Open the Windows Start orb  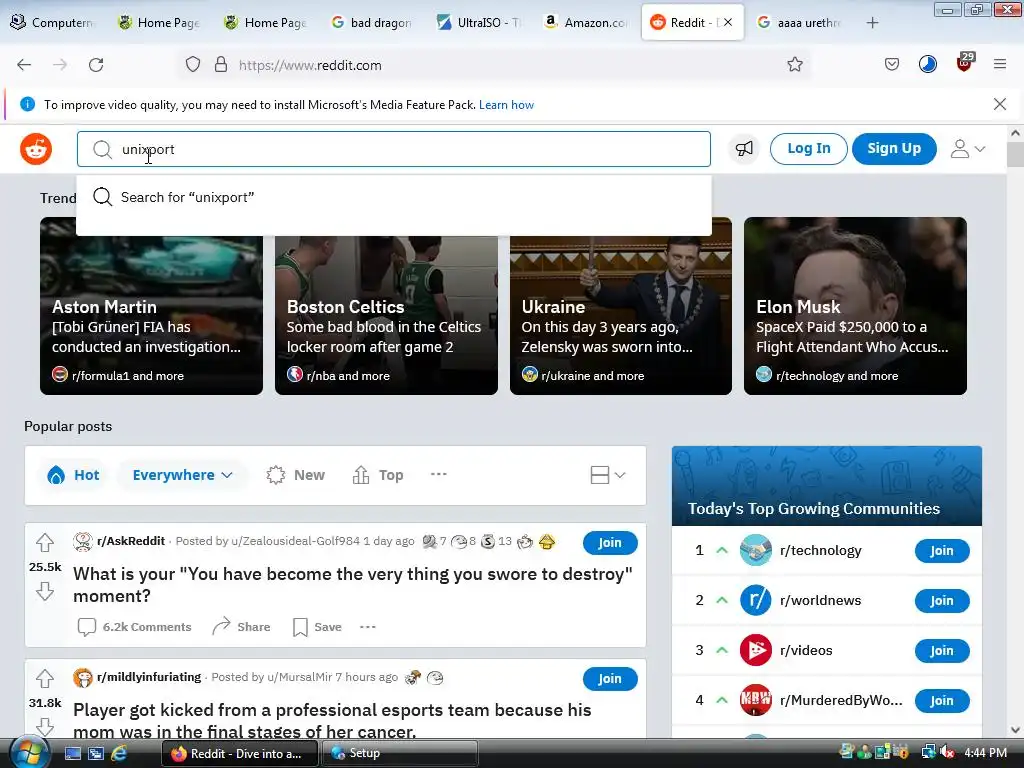28,753
